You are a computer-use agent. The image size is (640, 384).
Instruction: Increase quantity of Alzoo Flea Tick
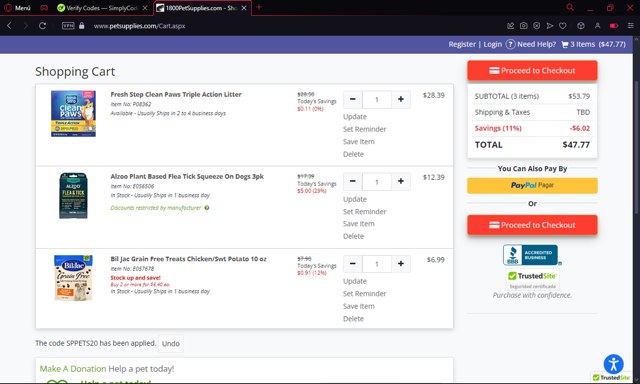pos(401,181)
